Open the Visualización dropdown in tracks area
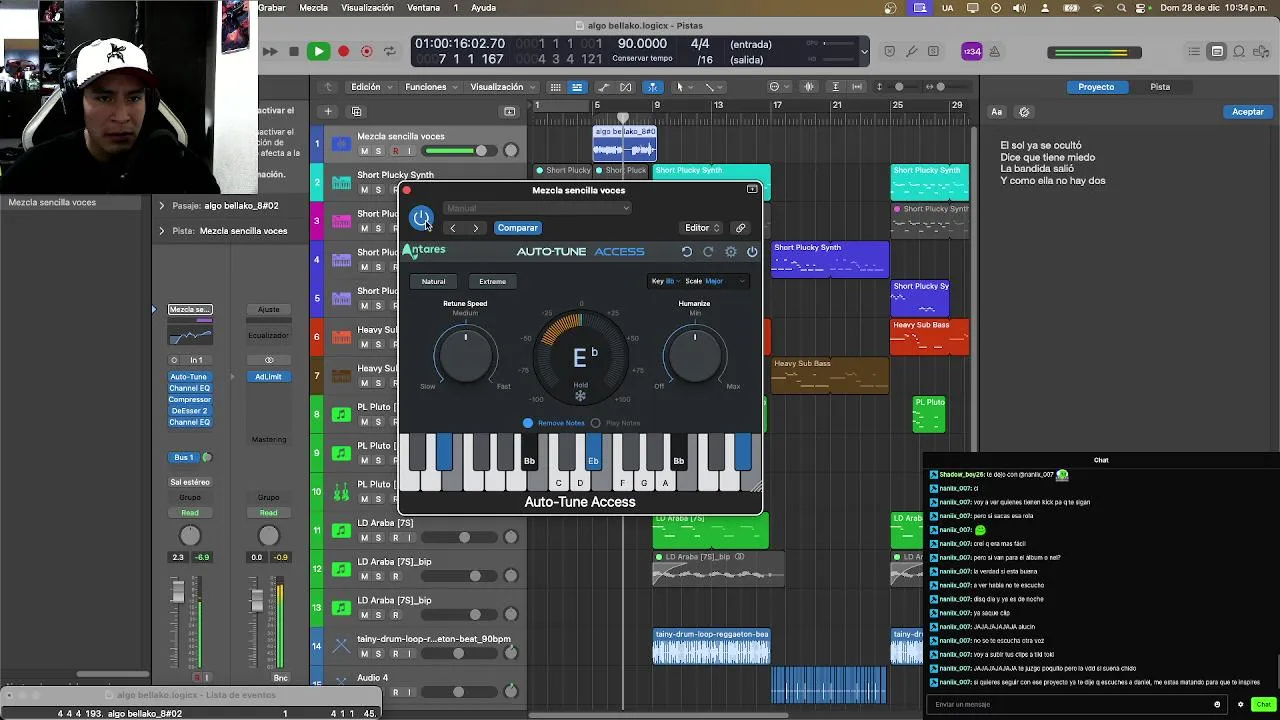 coord(502,87)
